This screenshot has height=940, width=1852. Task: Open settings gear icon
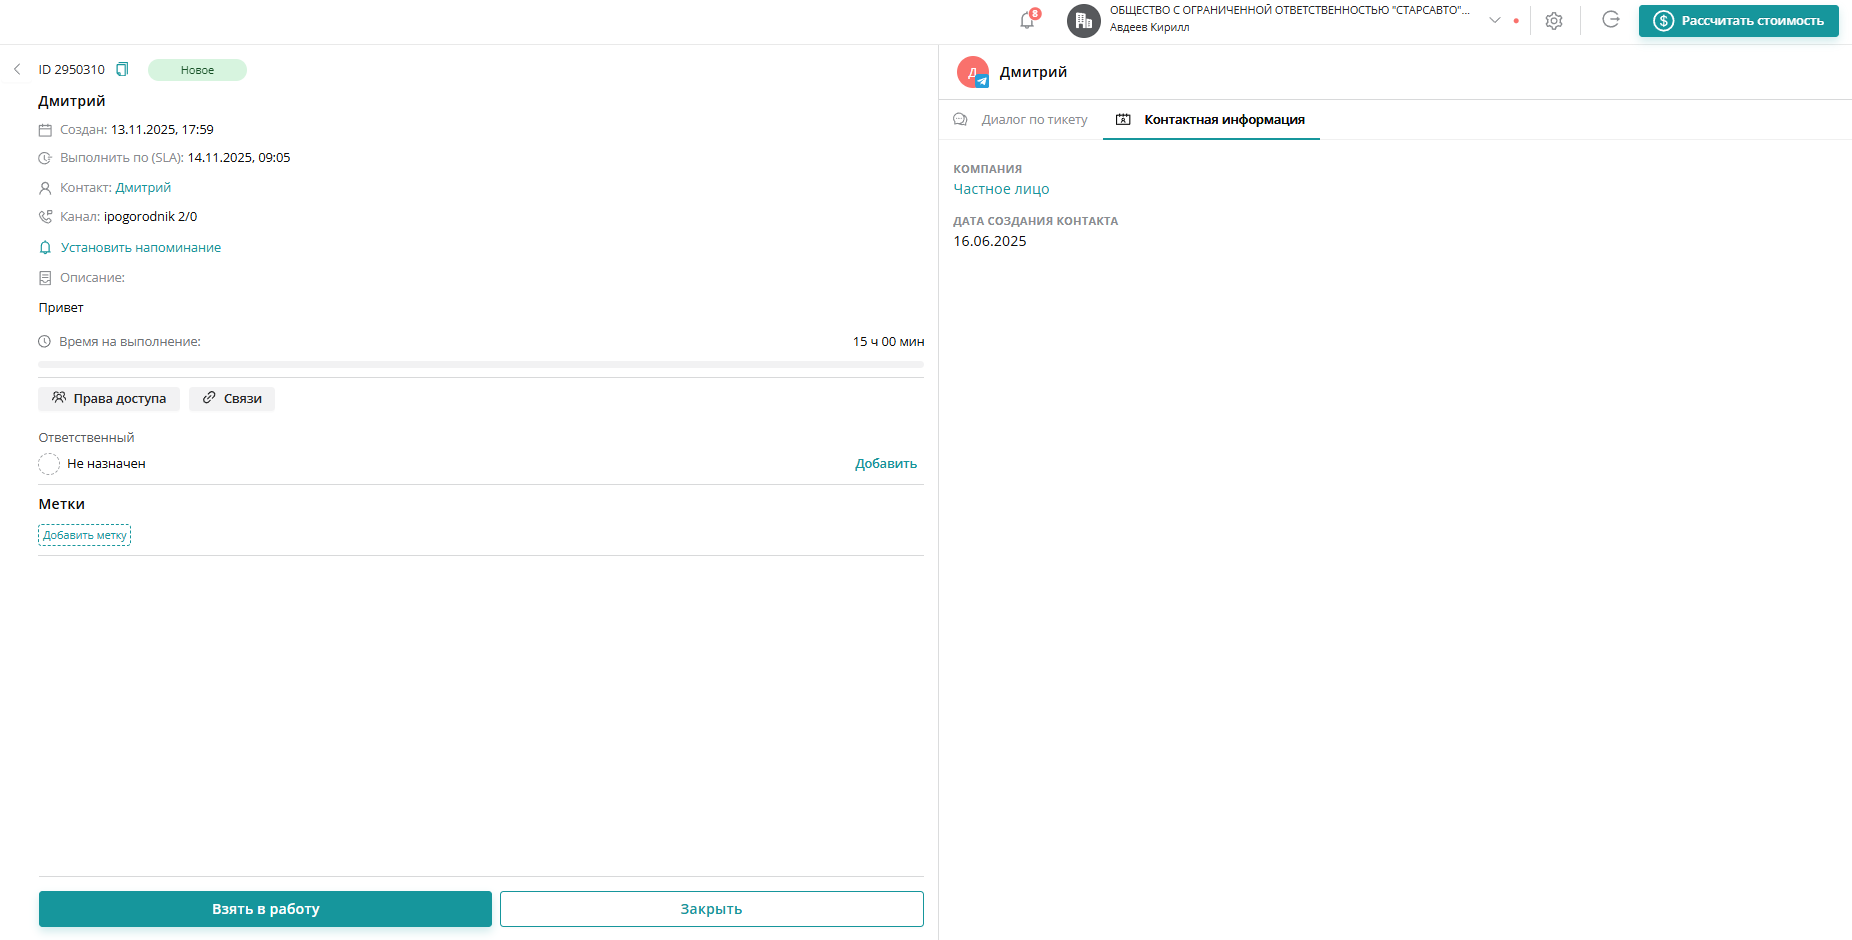1554,20
